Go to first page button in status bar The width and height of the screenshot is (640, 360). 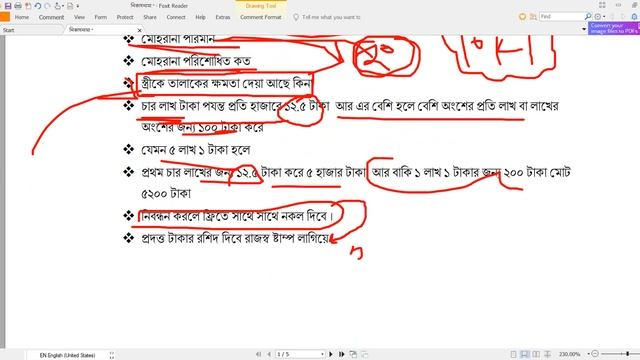point(258,354)
